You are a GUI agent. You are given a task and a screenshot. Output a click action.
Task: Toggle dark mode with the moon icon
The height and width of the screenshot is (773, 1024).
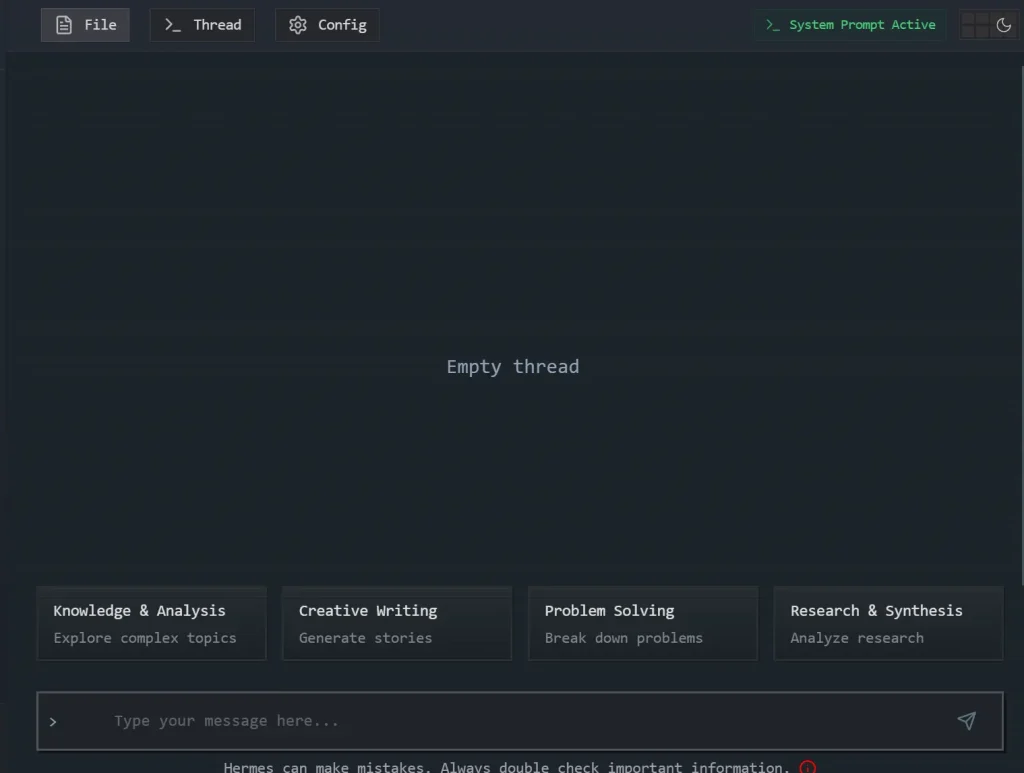coord(1004,24)
